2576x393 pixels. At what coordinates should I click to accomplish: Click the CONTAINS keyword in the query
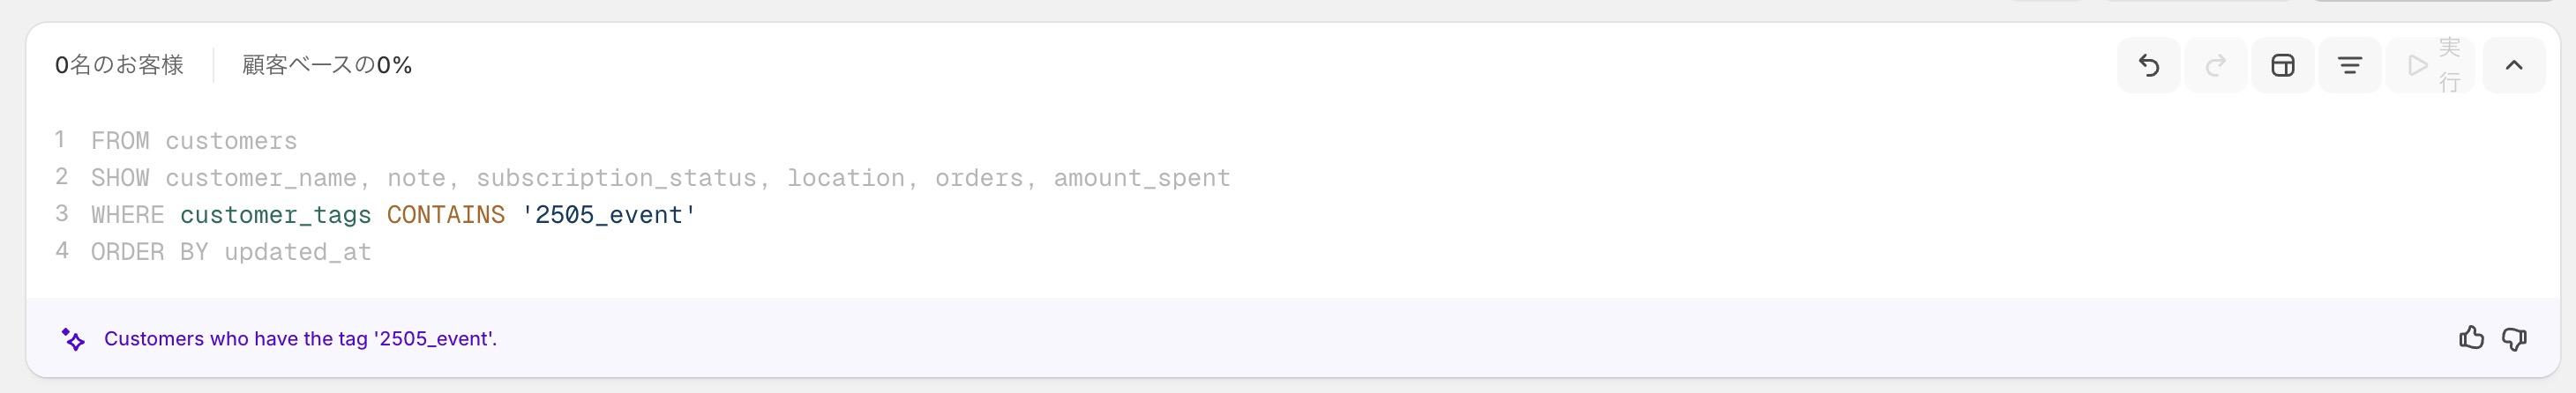point(445,215)
